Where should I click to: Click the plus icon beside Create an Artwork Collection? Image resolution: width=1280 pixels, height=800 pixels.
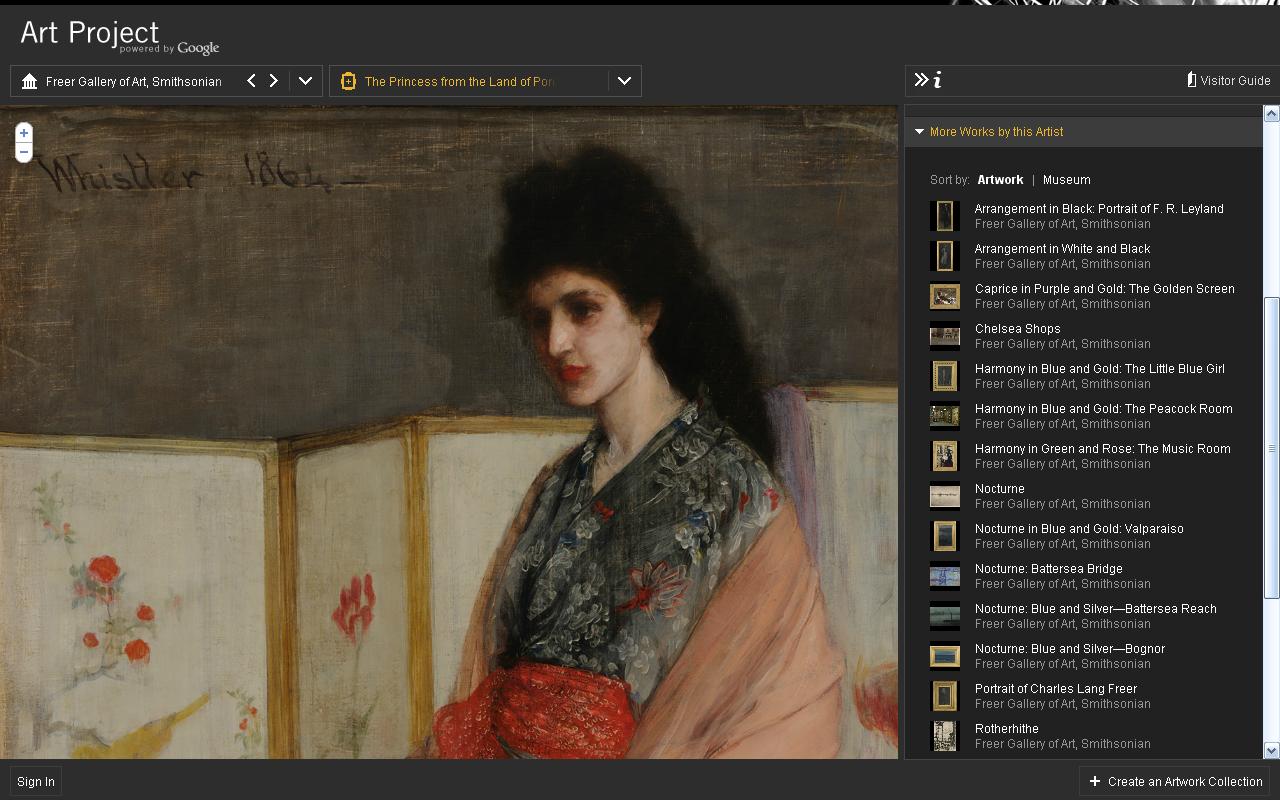[1095, 781]
